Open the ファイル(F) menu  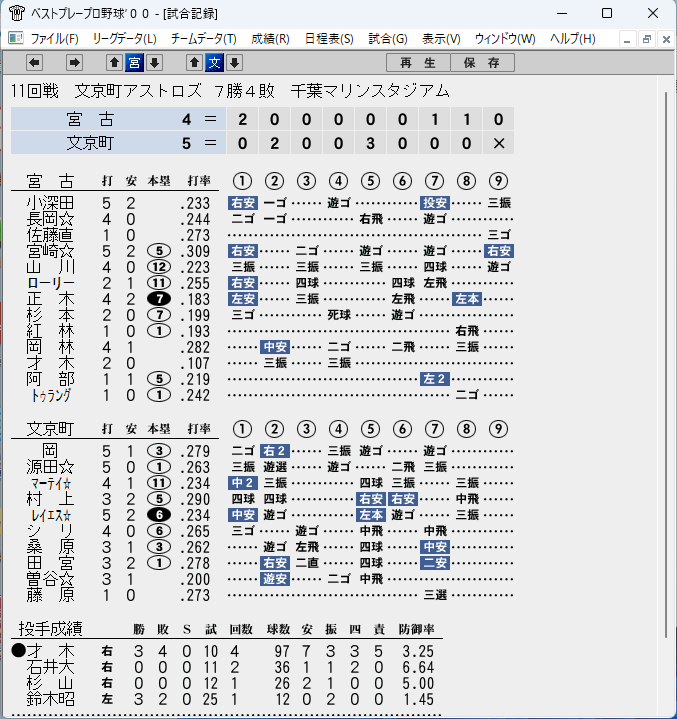(x=54, y=39)
